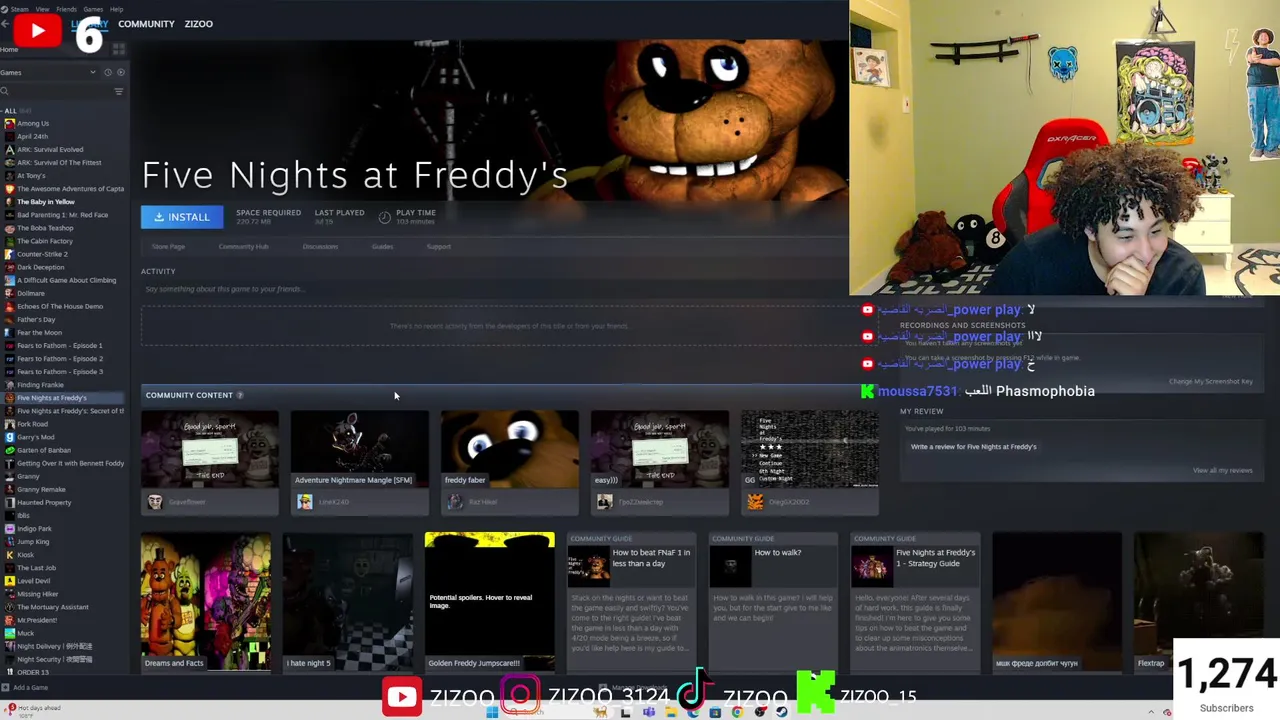Screen dimensions: 1280x720
Task: Click the blue INSTALL button
Action: tap(182, 217)
